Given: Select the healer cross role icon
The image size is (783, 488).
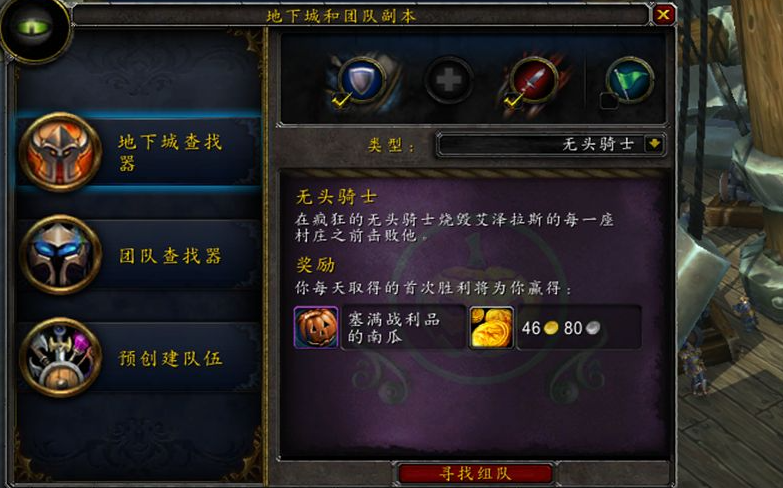Looking at the screenshot, I should coord(448,80).
